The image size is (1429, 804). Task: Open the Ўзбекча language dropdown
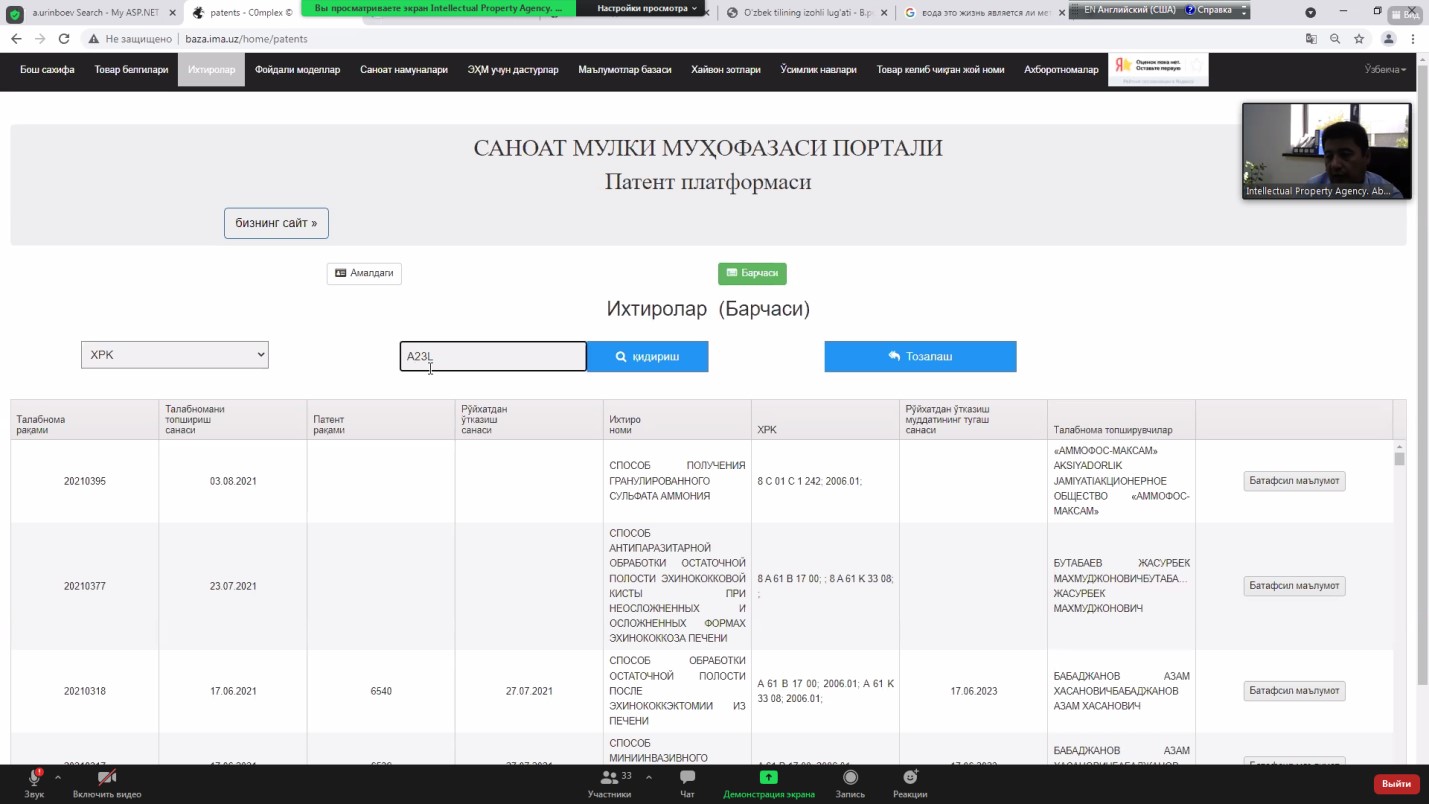click(1385, 70)
